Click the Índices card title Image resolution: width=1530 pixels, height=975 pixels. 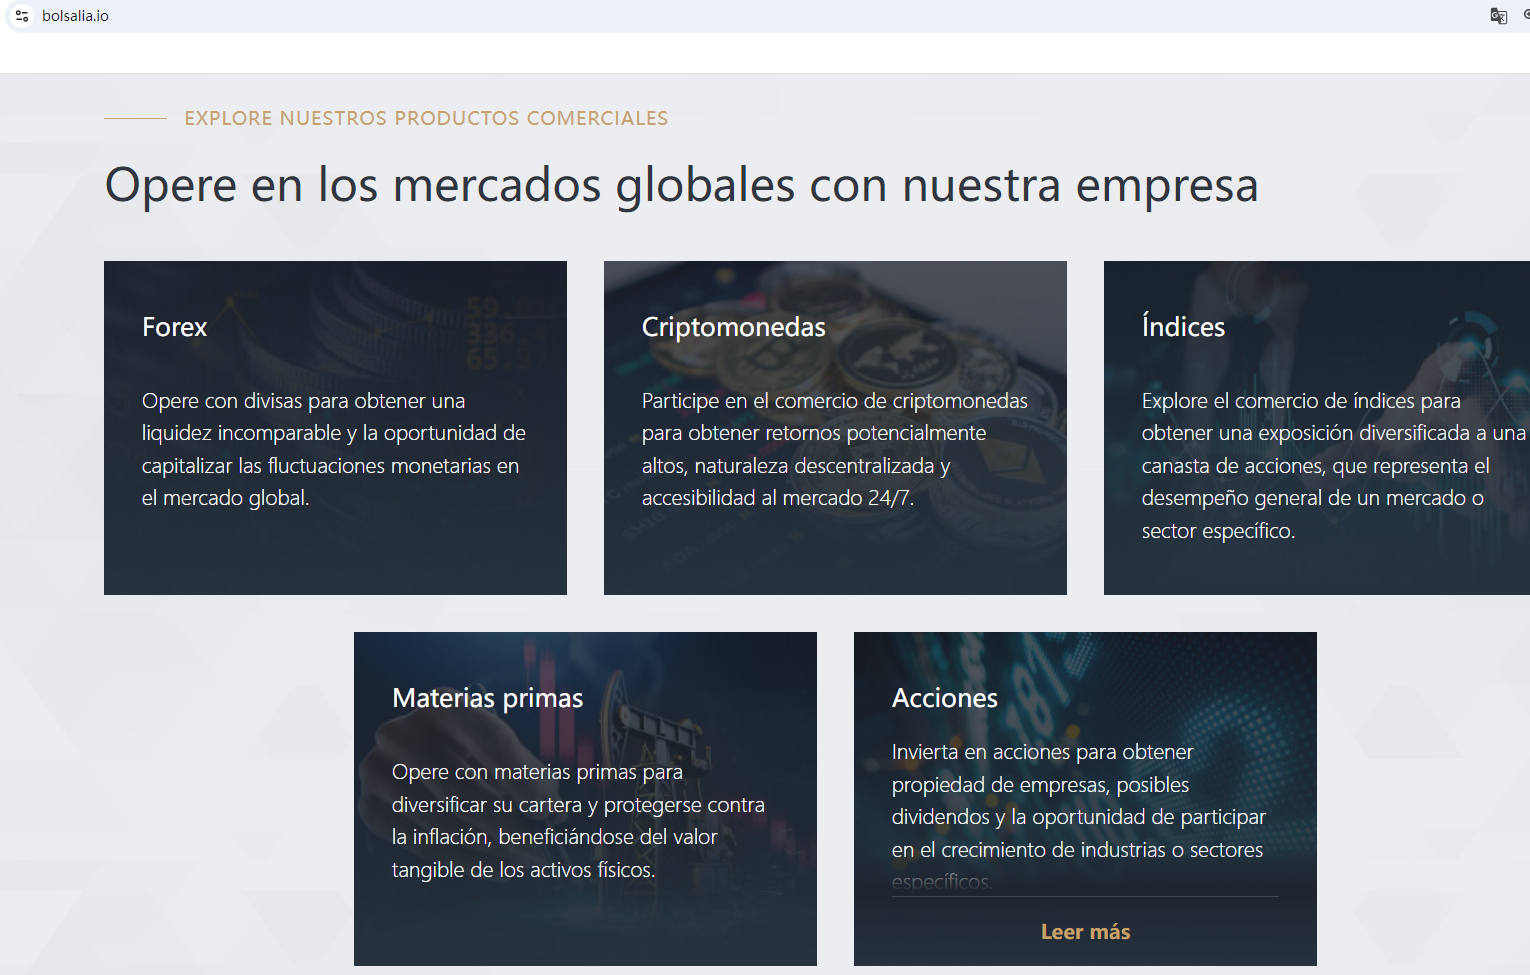point(1183,326)
